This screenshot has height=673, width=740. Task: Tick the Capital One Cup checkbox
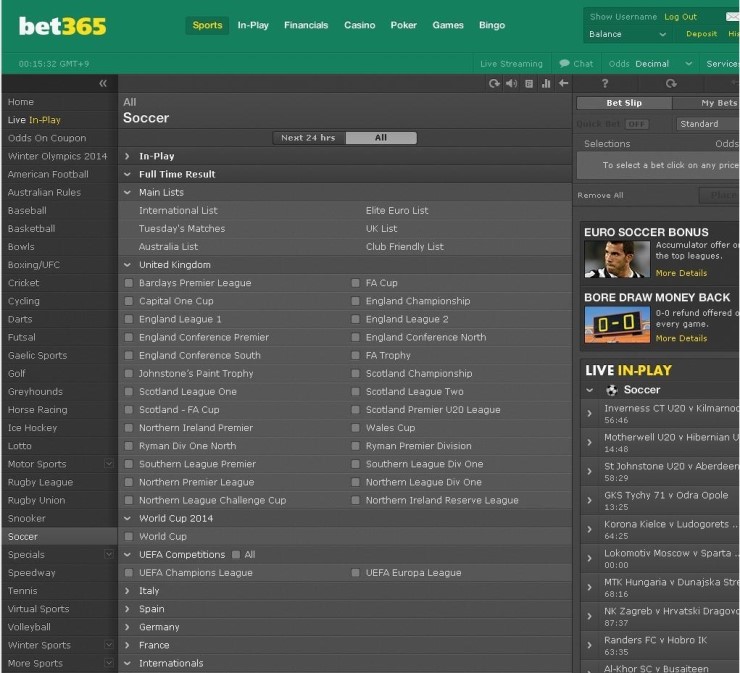(128, 301)
